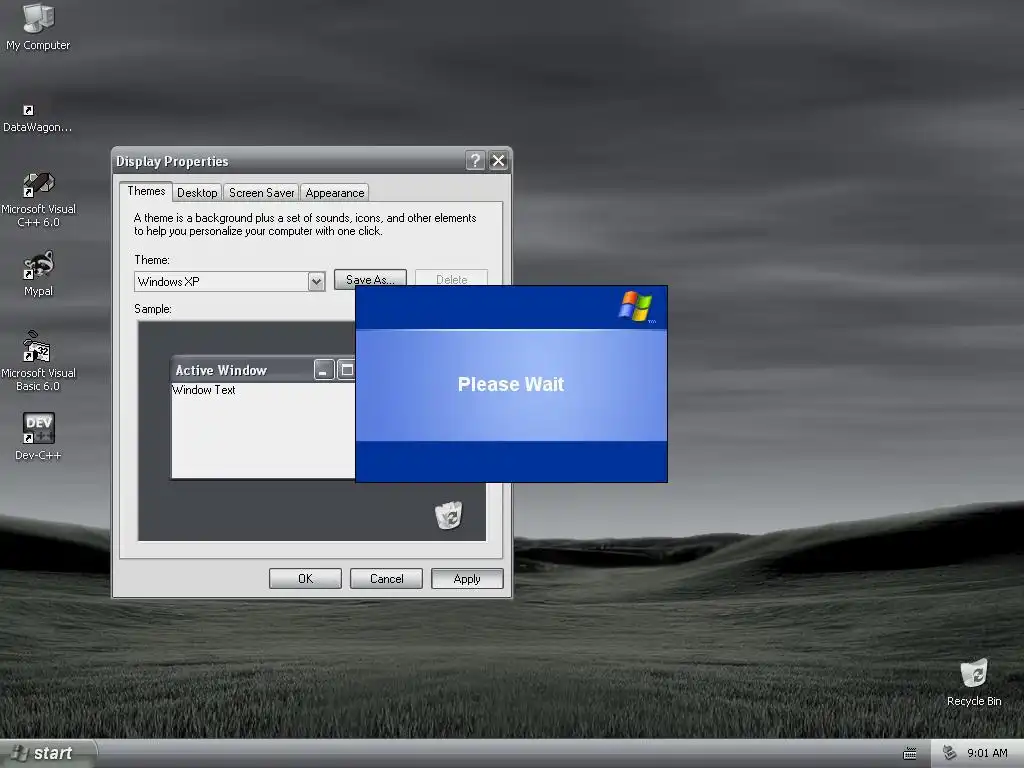Select the Dev-C++ desktop icon
The image size is (1024, 768).
pyautogui.click(x=39, y=436)
